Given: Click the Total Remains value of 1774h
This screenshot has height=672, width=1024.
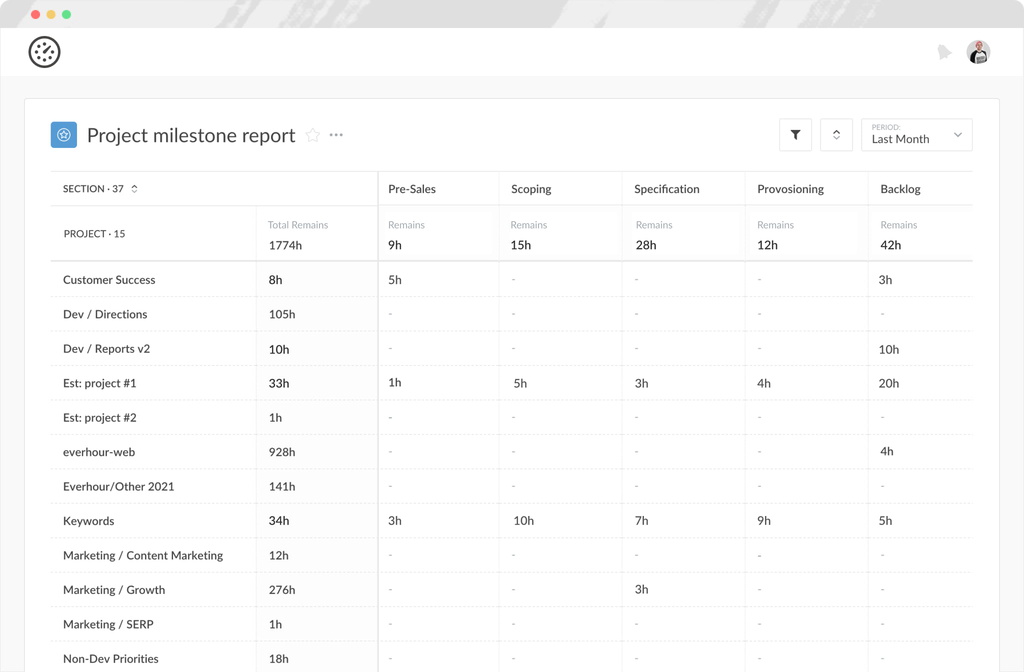Looking at the screenshot, I should click(285, 243).
